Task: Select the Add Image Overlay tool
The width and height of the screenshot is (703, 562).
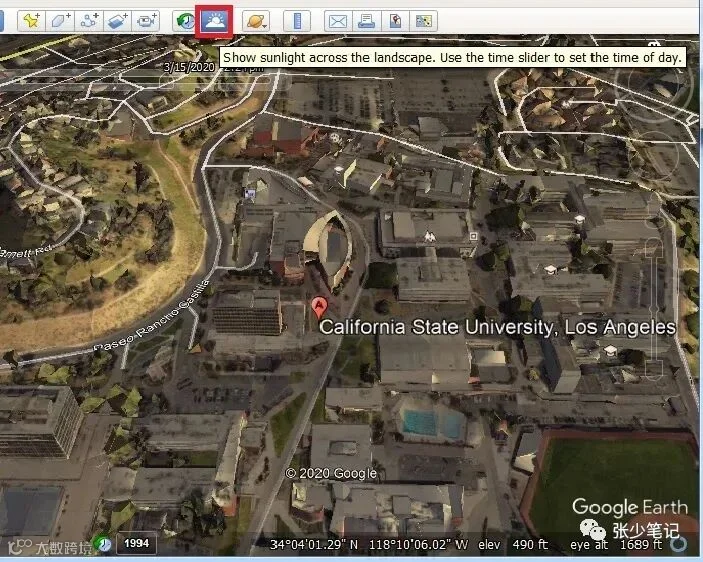Action: point(117,21)
